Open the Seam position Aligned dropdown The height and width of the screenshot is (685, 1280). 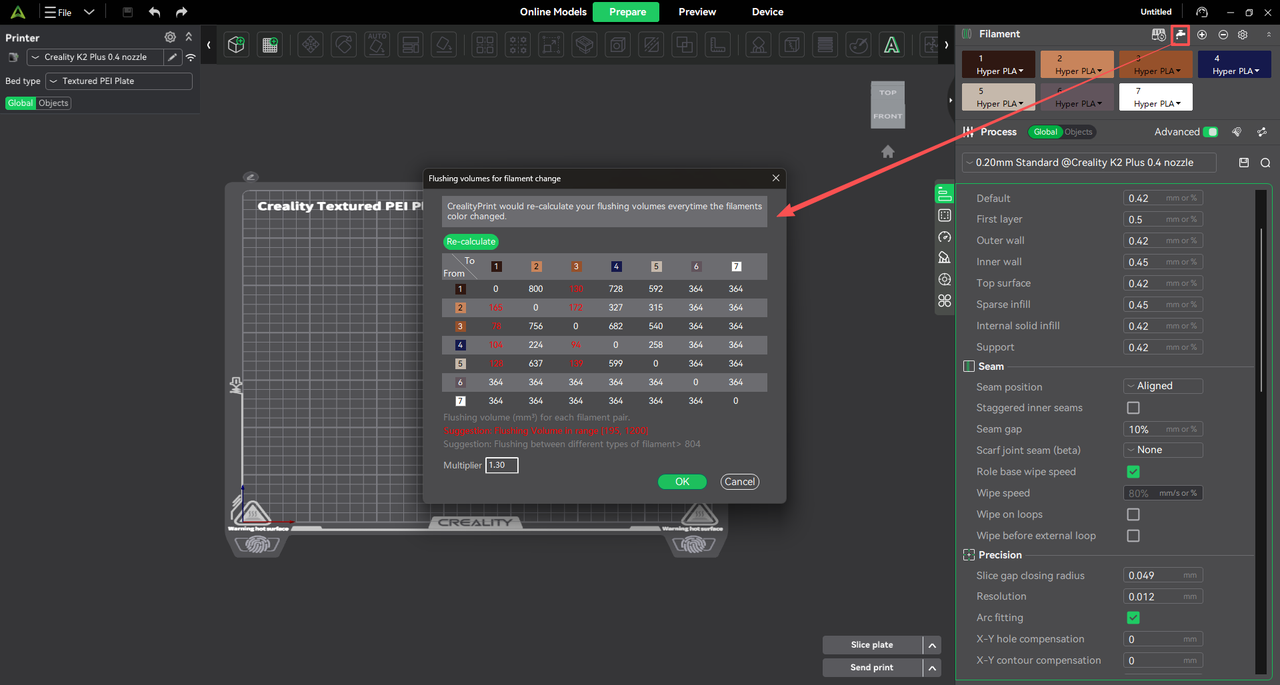(1162, 386)
